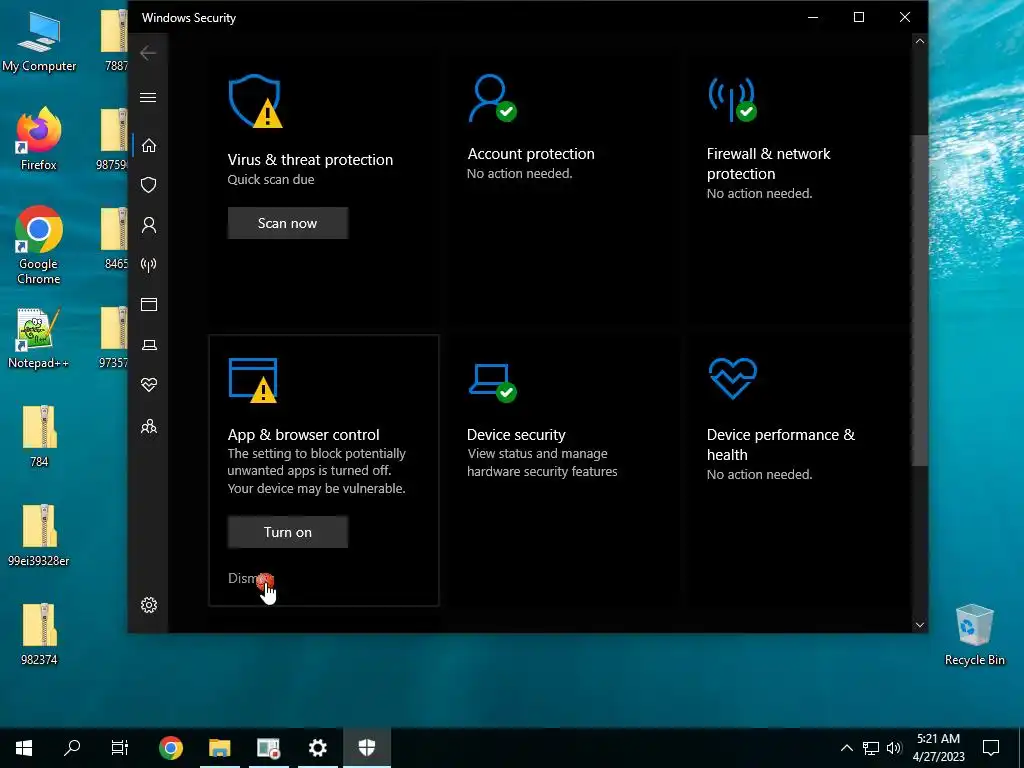
Task: Select the 99ei39328er zip folder
Action: pos(39,535)
